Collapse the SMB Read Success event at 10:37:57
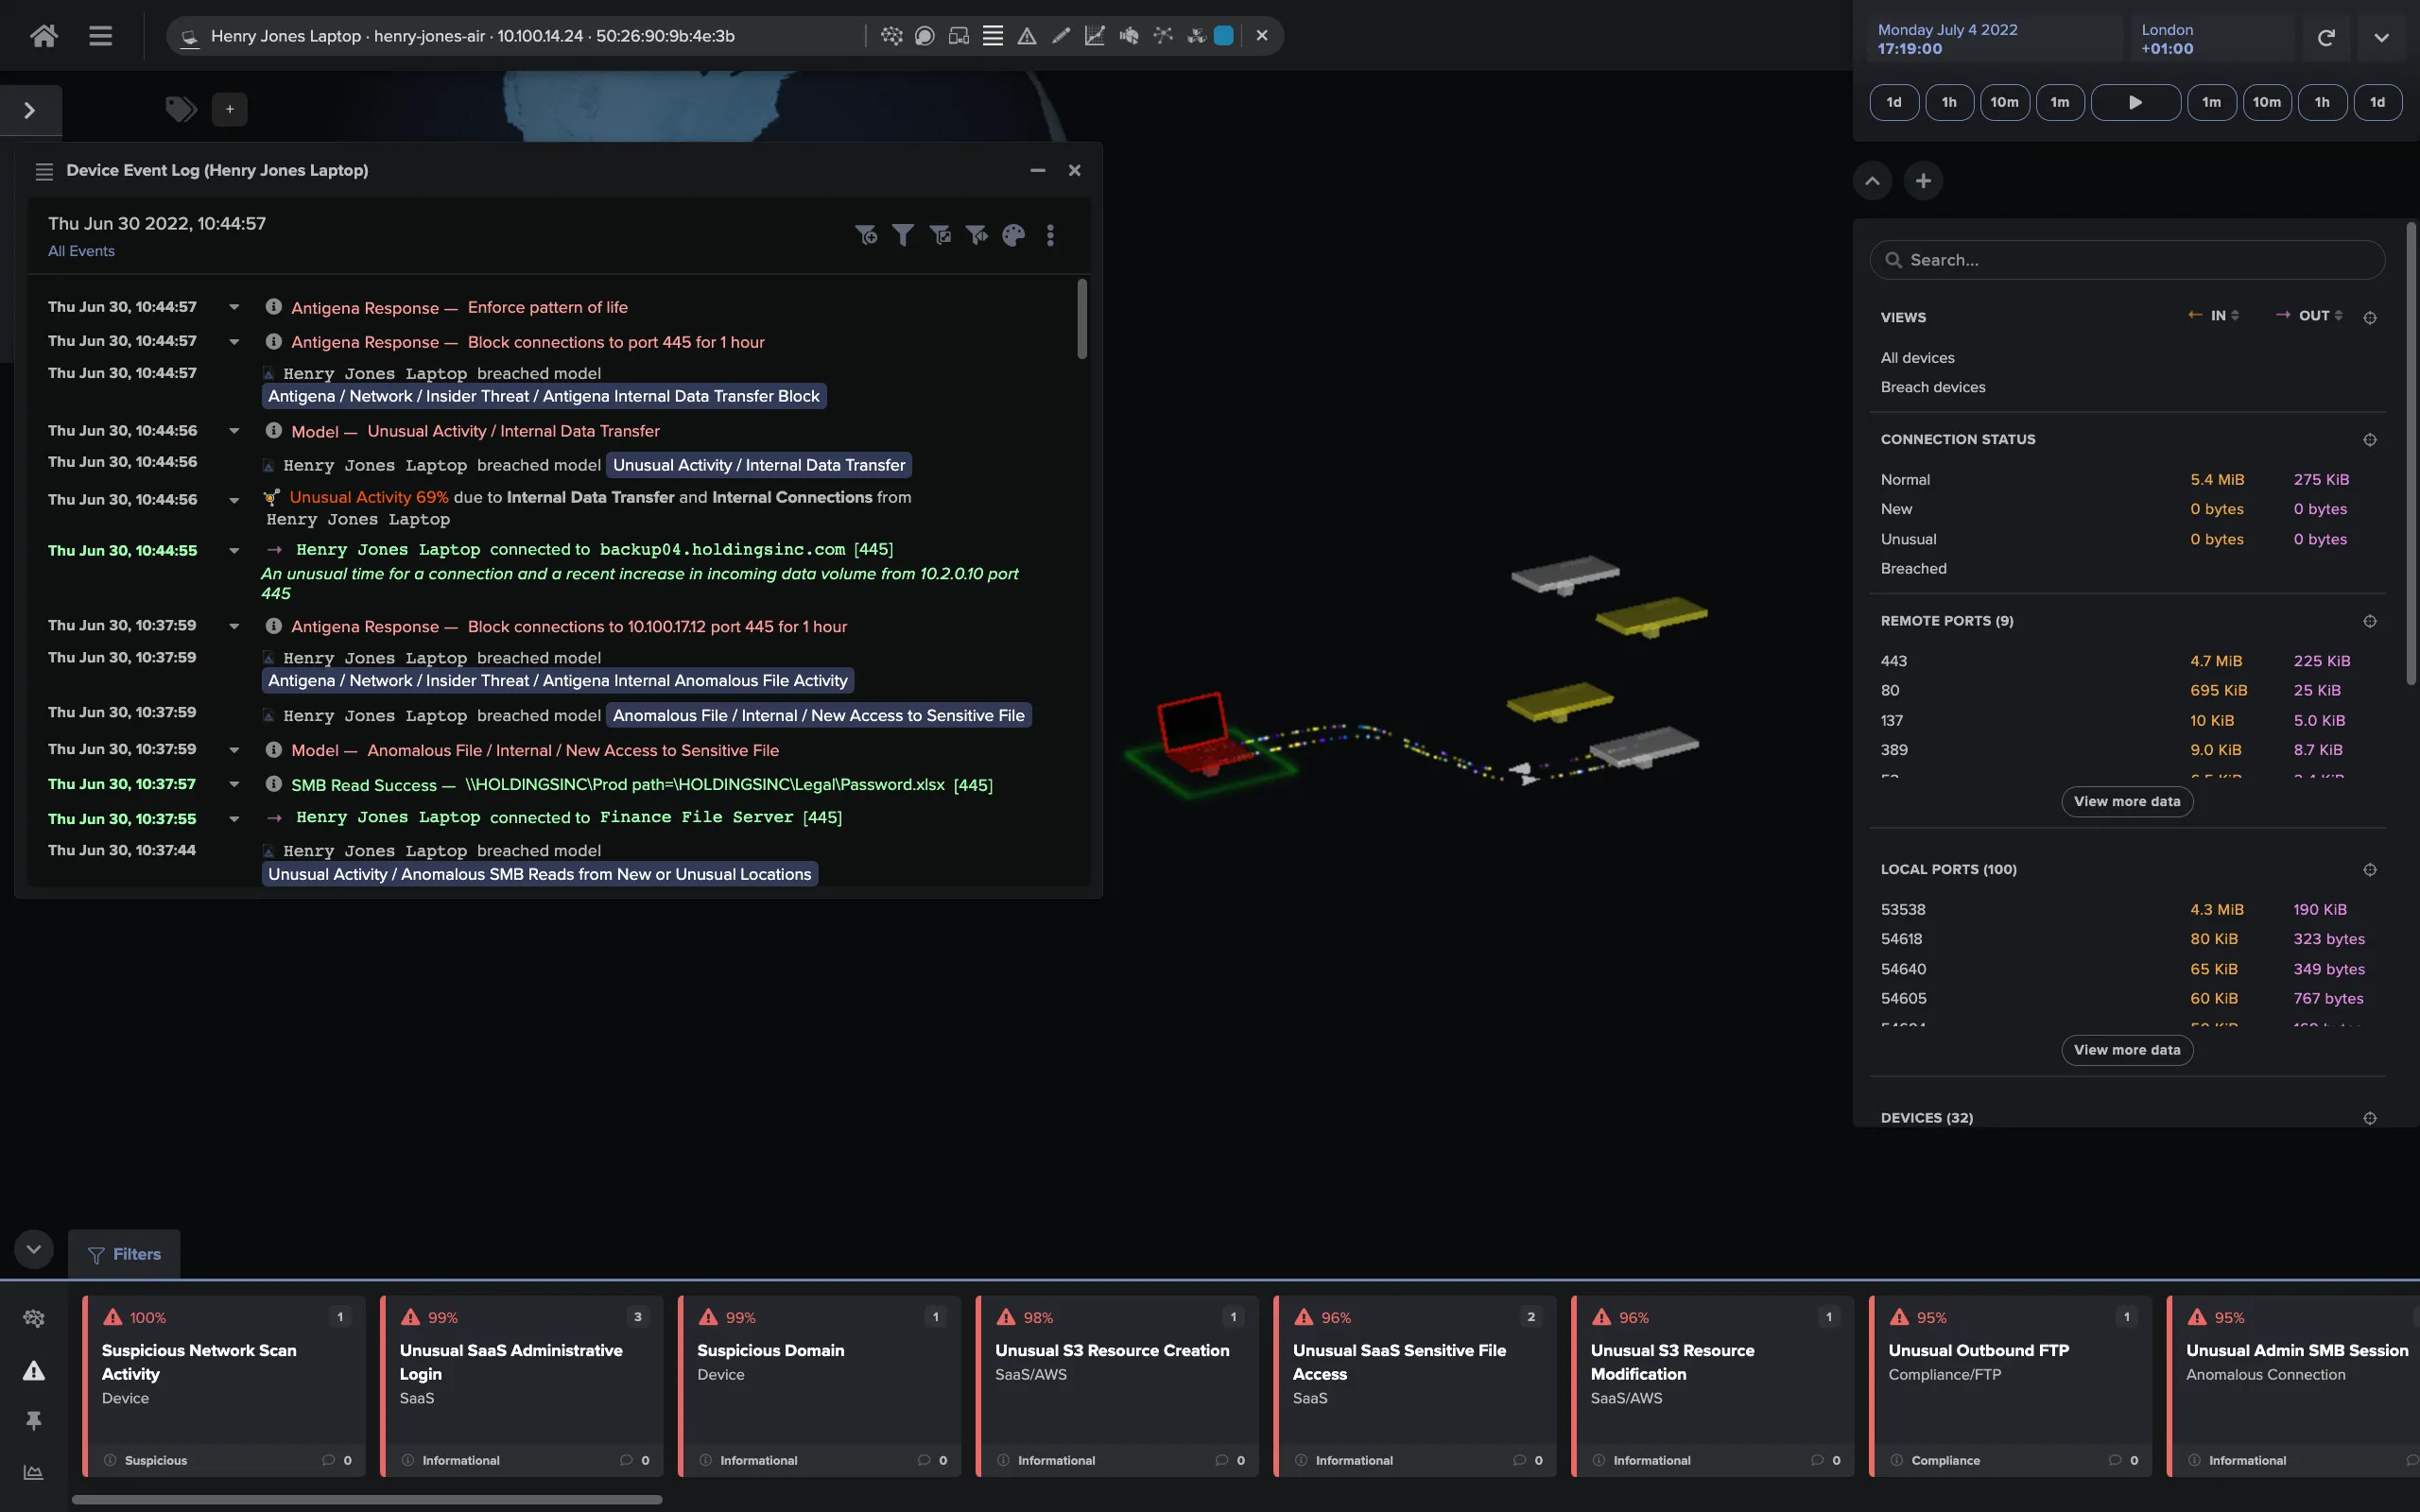 point(235,784)
